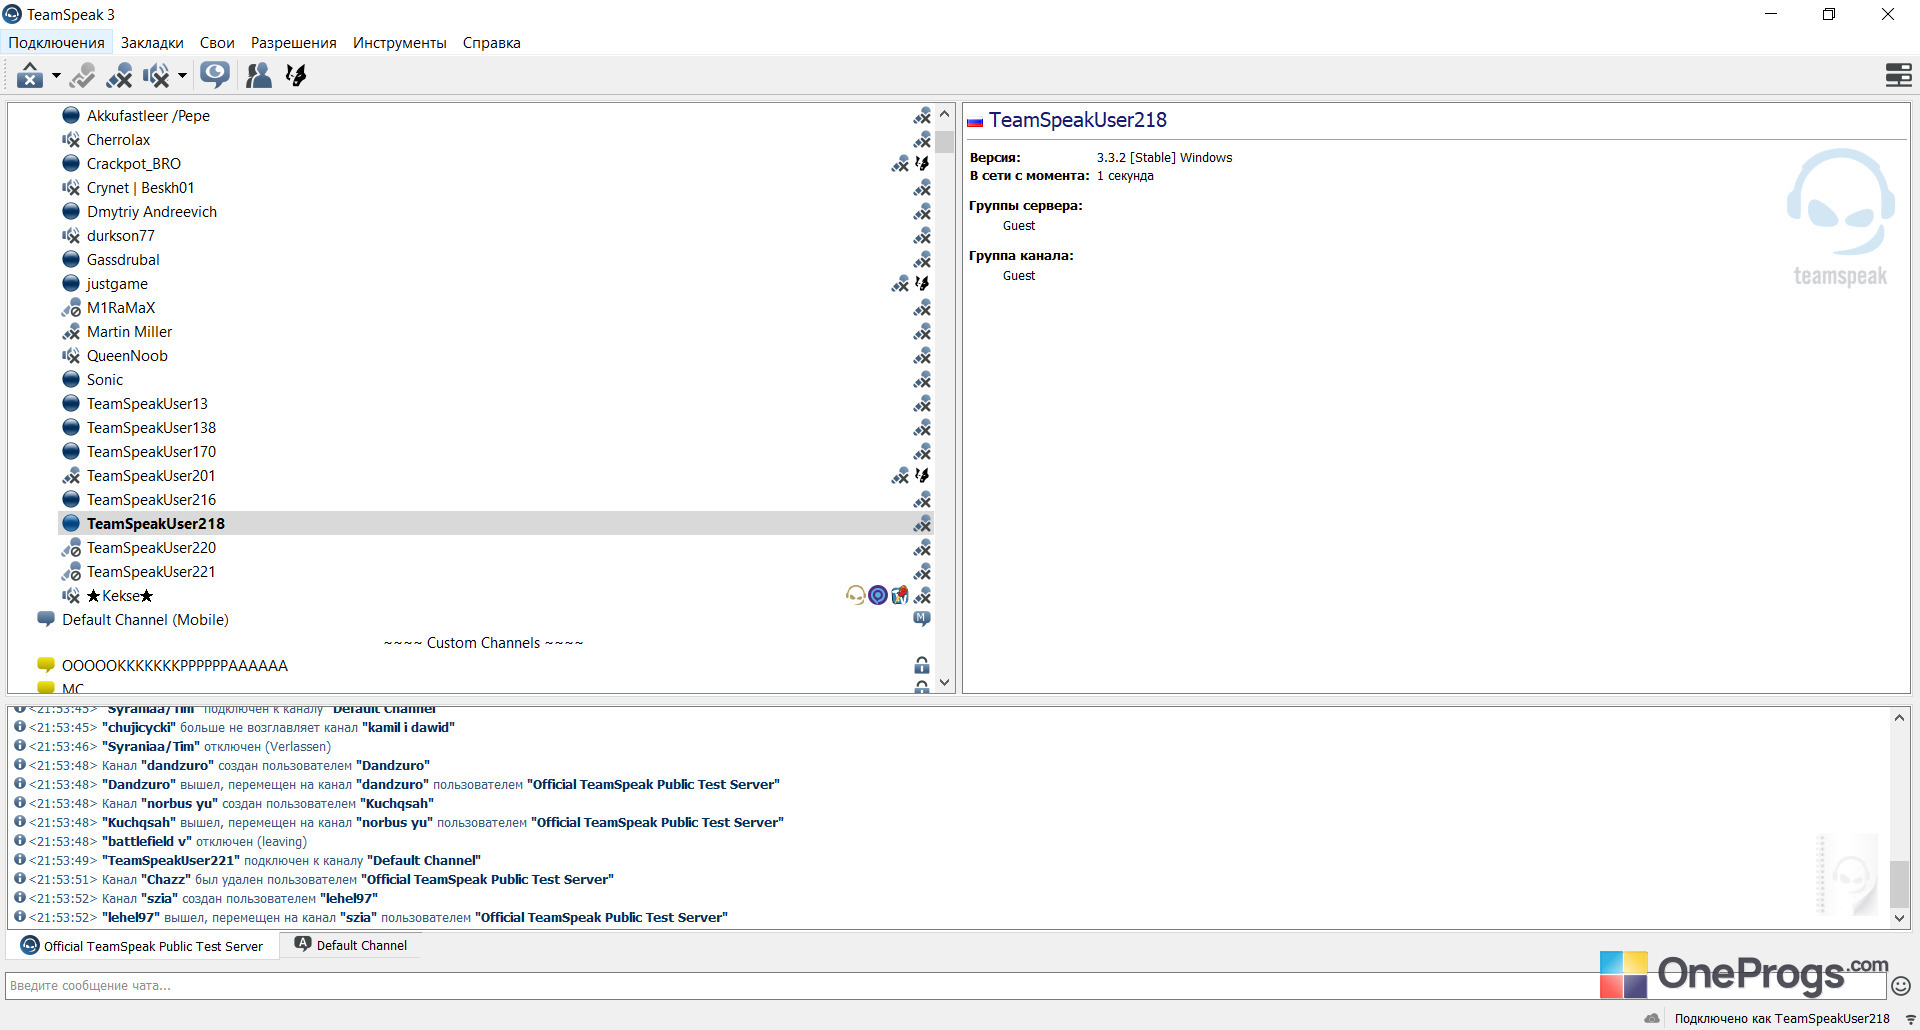Switch to the Default Channel chat tab

350,945
